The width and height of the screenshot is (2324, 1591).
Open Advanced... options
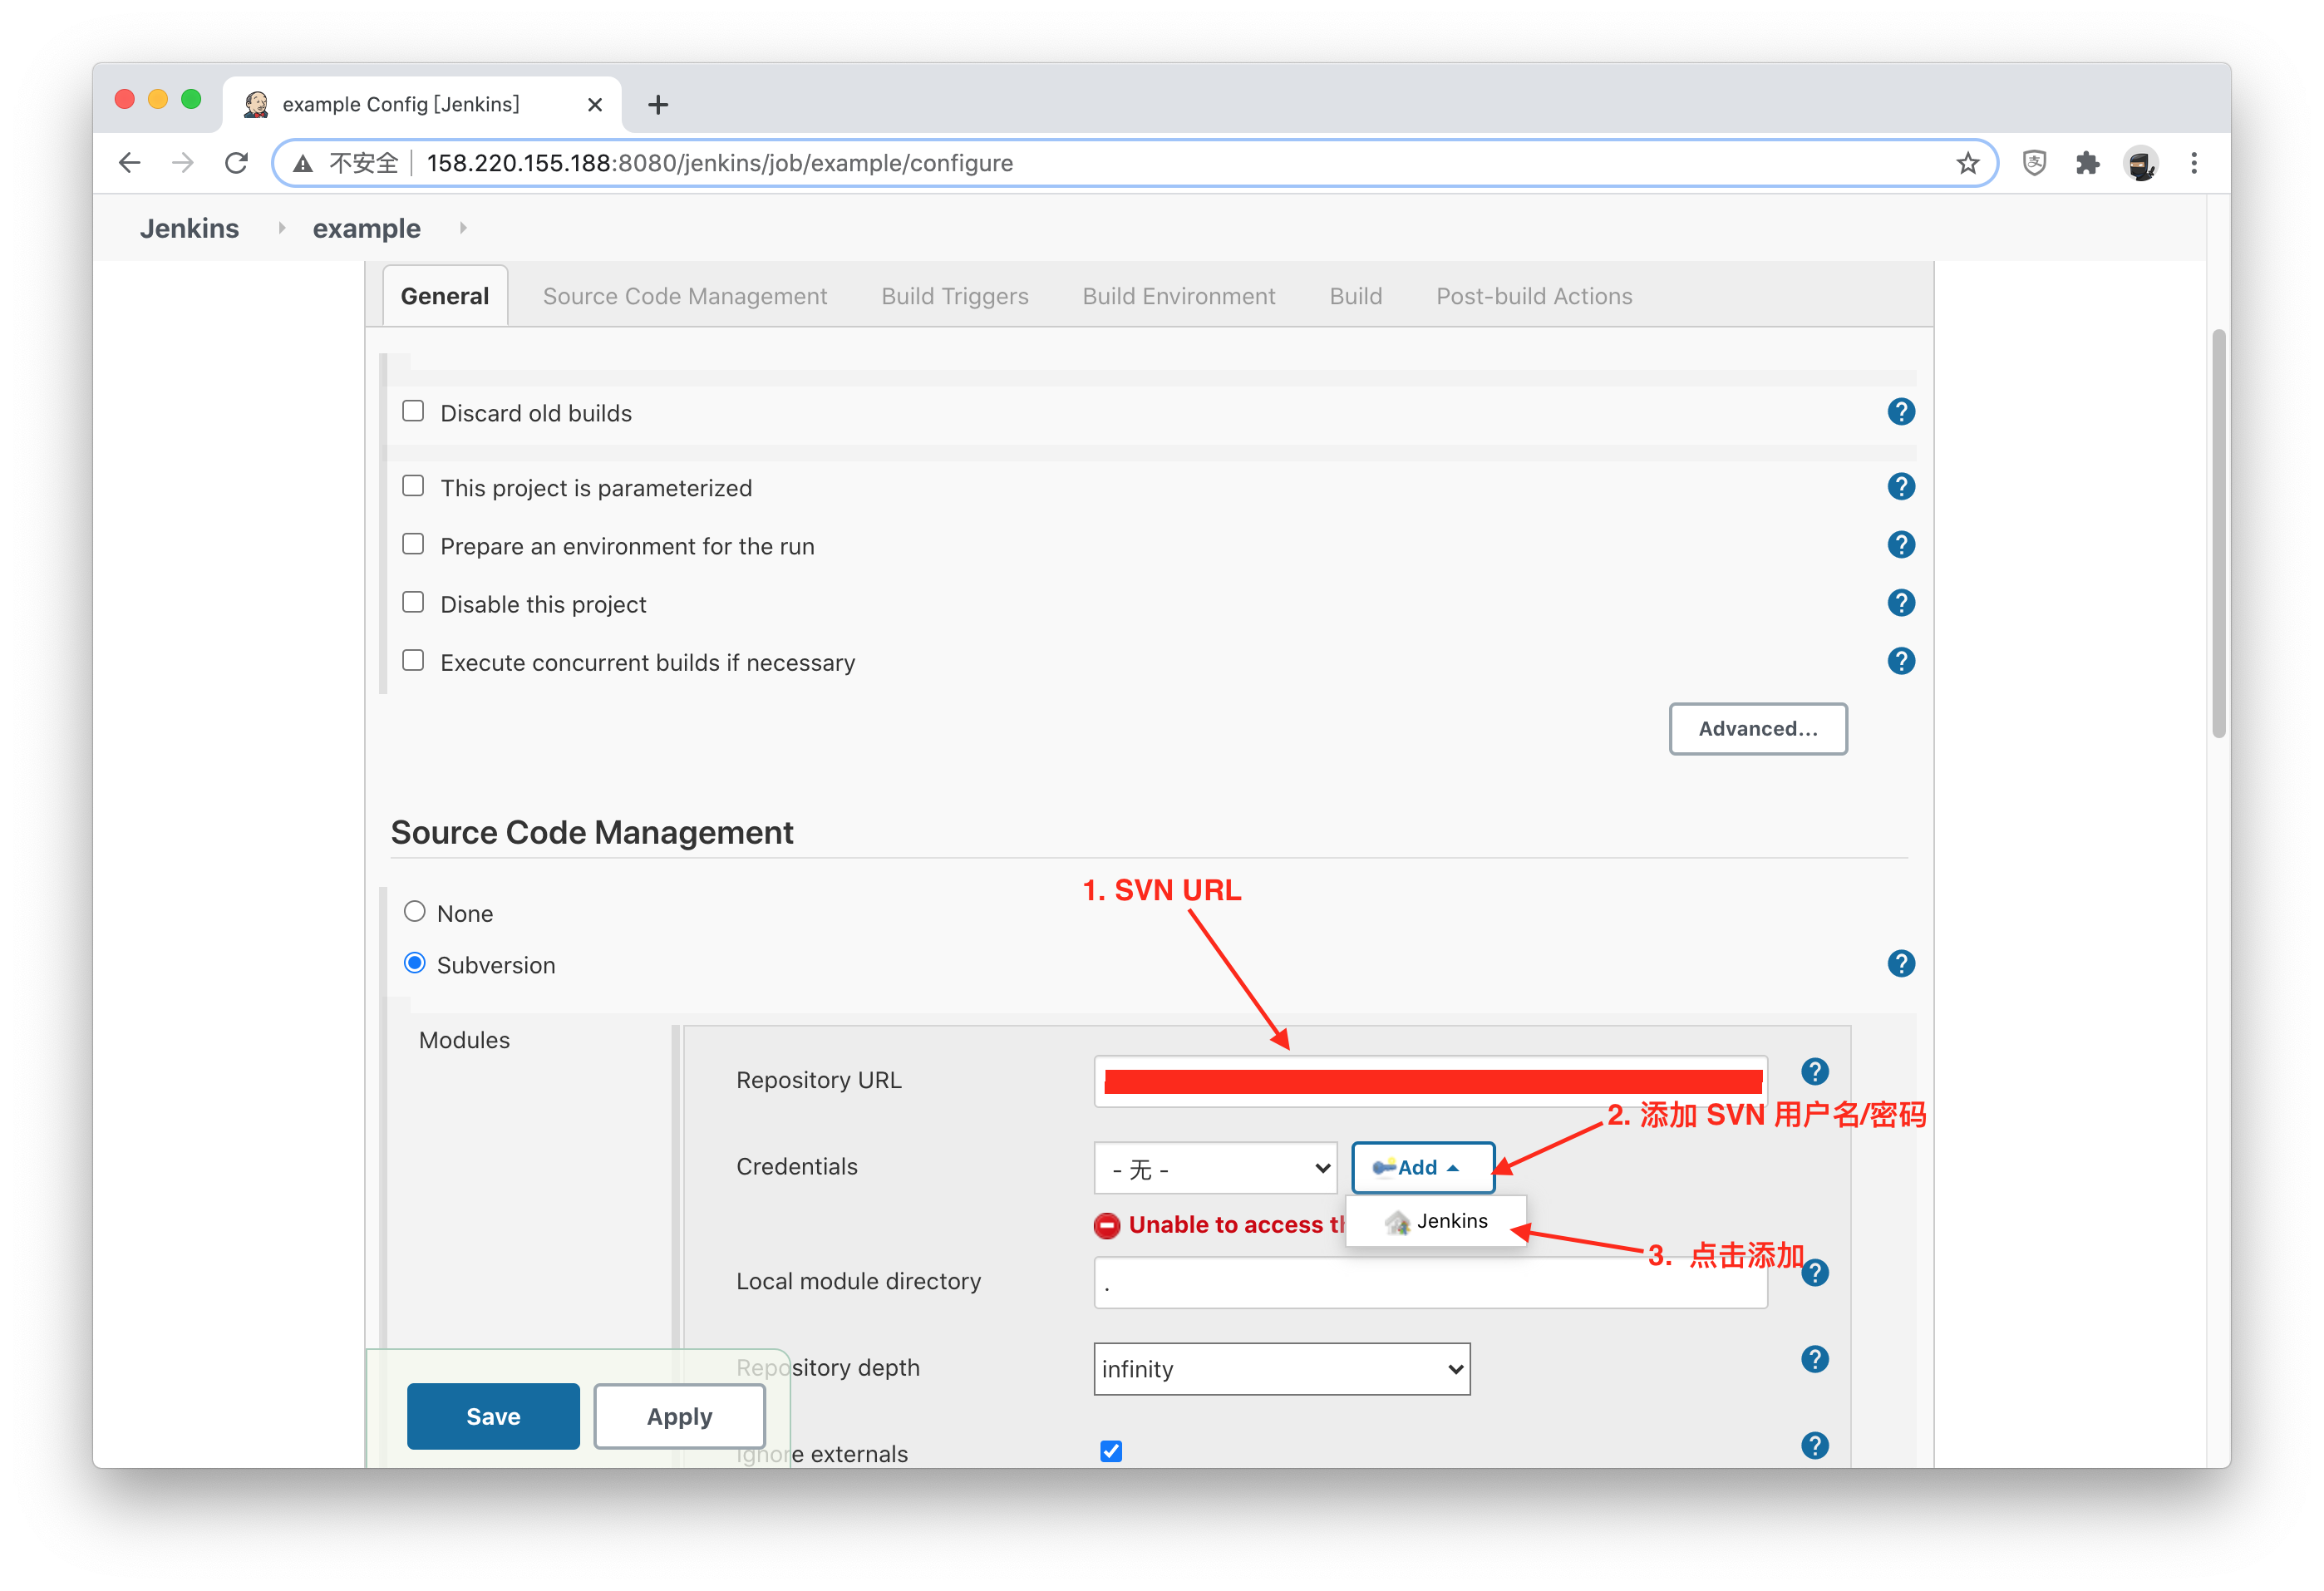(1757, 729)
